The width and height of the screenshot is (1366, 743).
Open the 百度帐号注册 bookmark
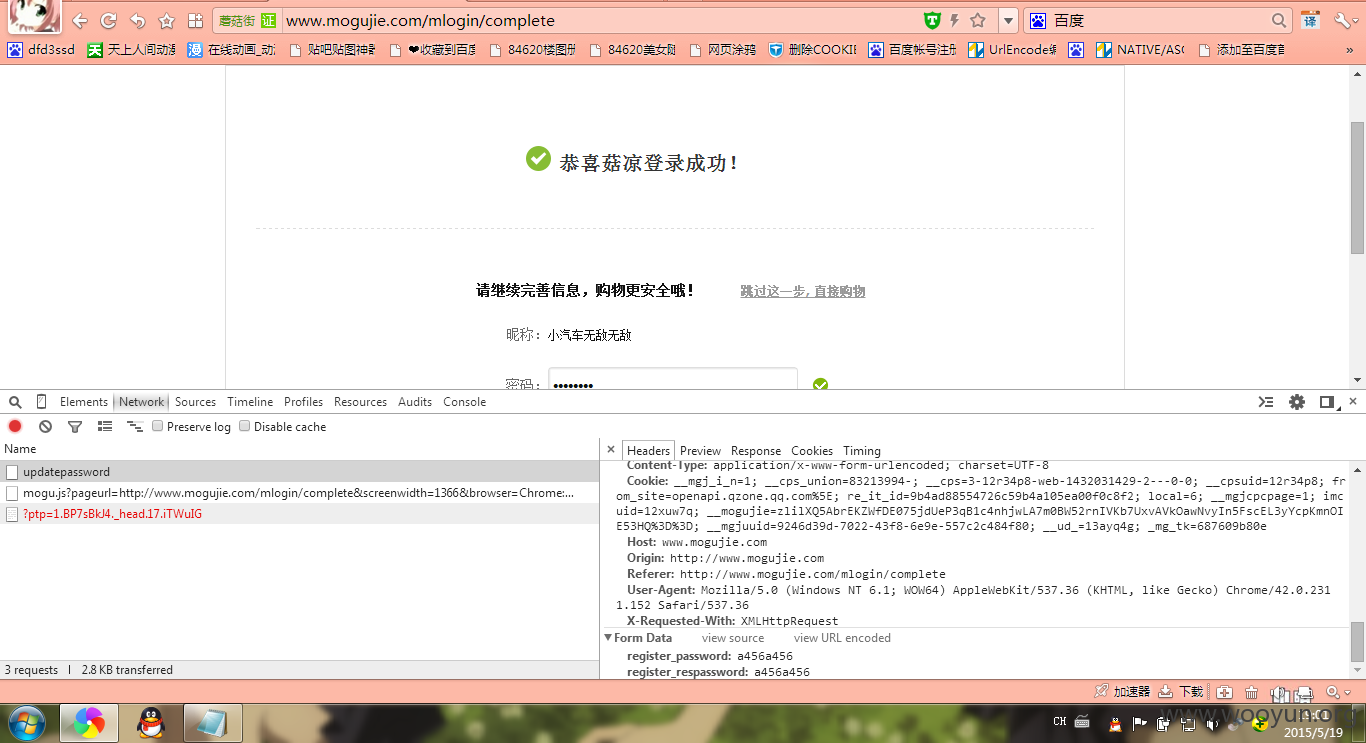[x=912, y=49]
